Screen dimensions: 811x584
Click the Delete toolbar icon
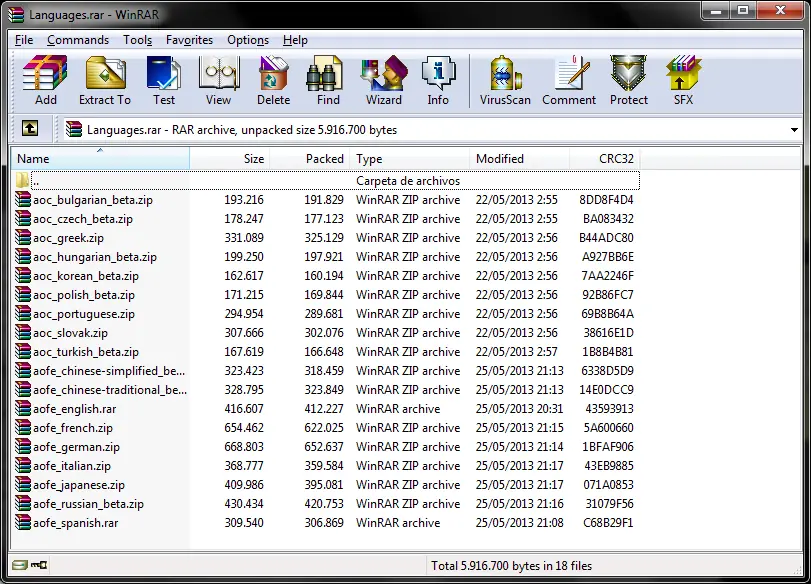pyautogui.click(x=274, y=80)
